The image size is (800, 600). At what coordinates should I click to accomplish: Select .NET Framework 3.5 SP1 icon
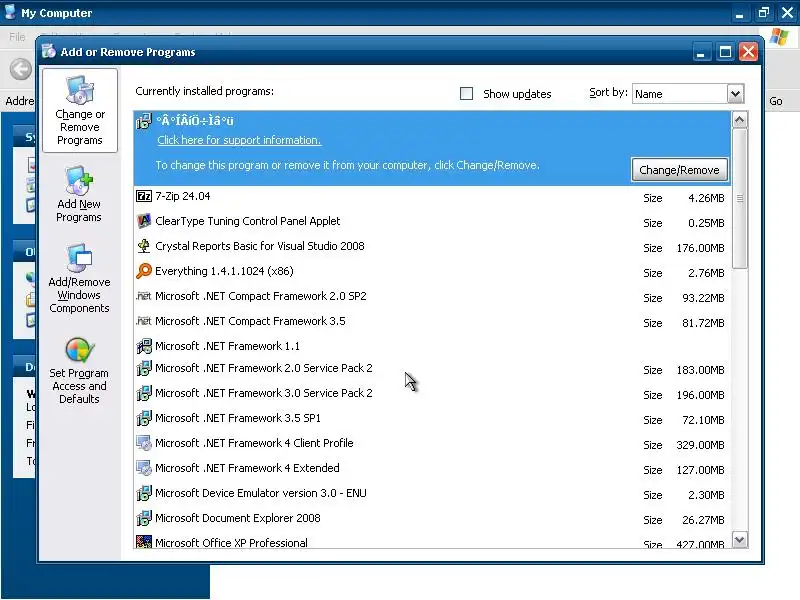click(144, 418)
